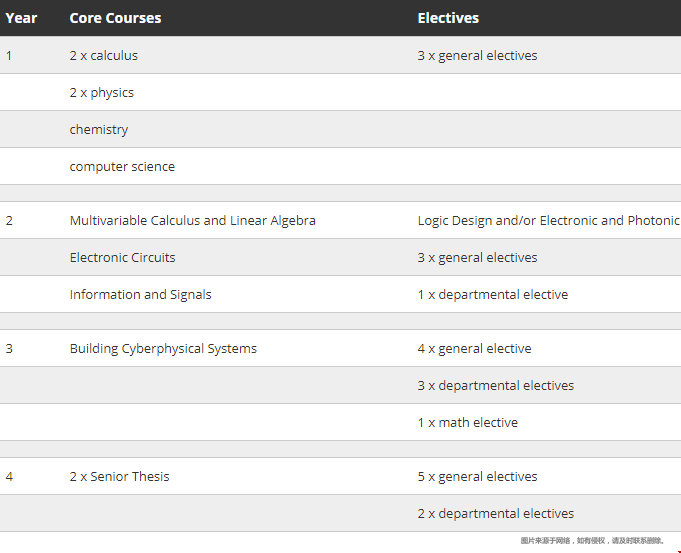The height and width of the screenshot is (553, 681).
Task: Select the "1 x departmental elective" cell
Action: [493, 295]
